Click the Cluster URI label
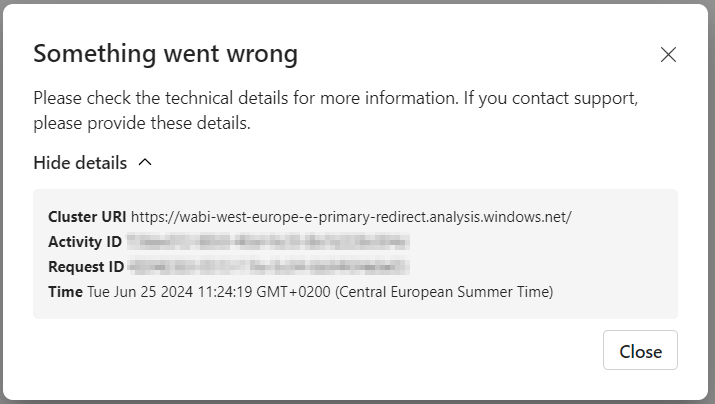The image size is (715, 404). (x=87, y=216)
